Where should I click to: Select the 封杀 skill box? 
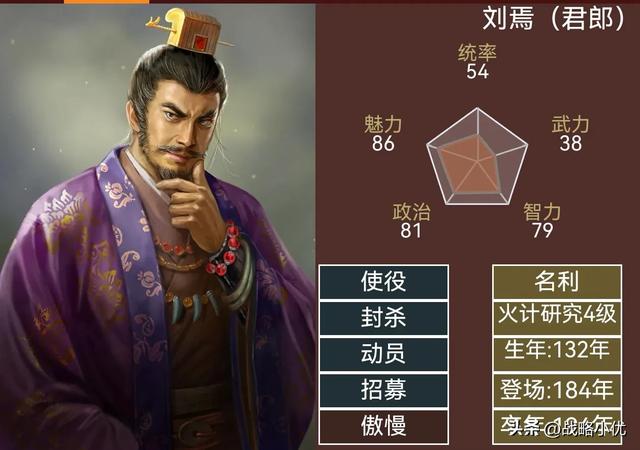click(384, 318)
